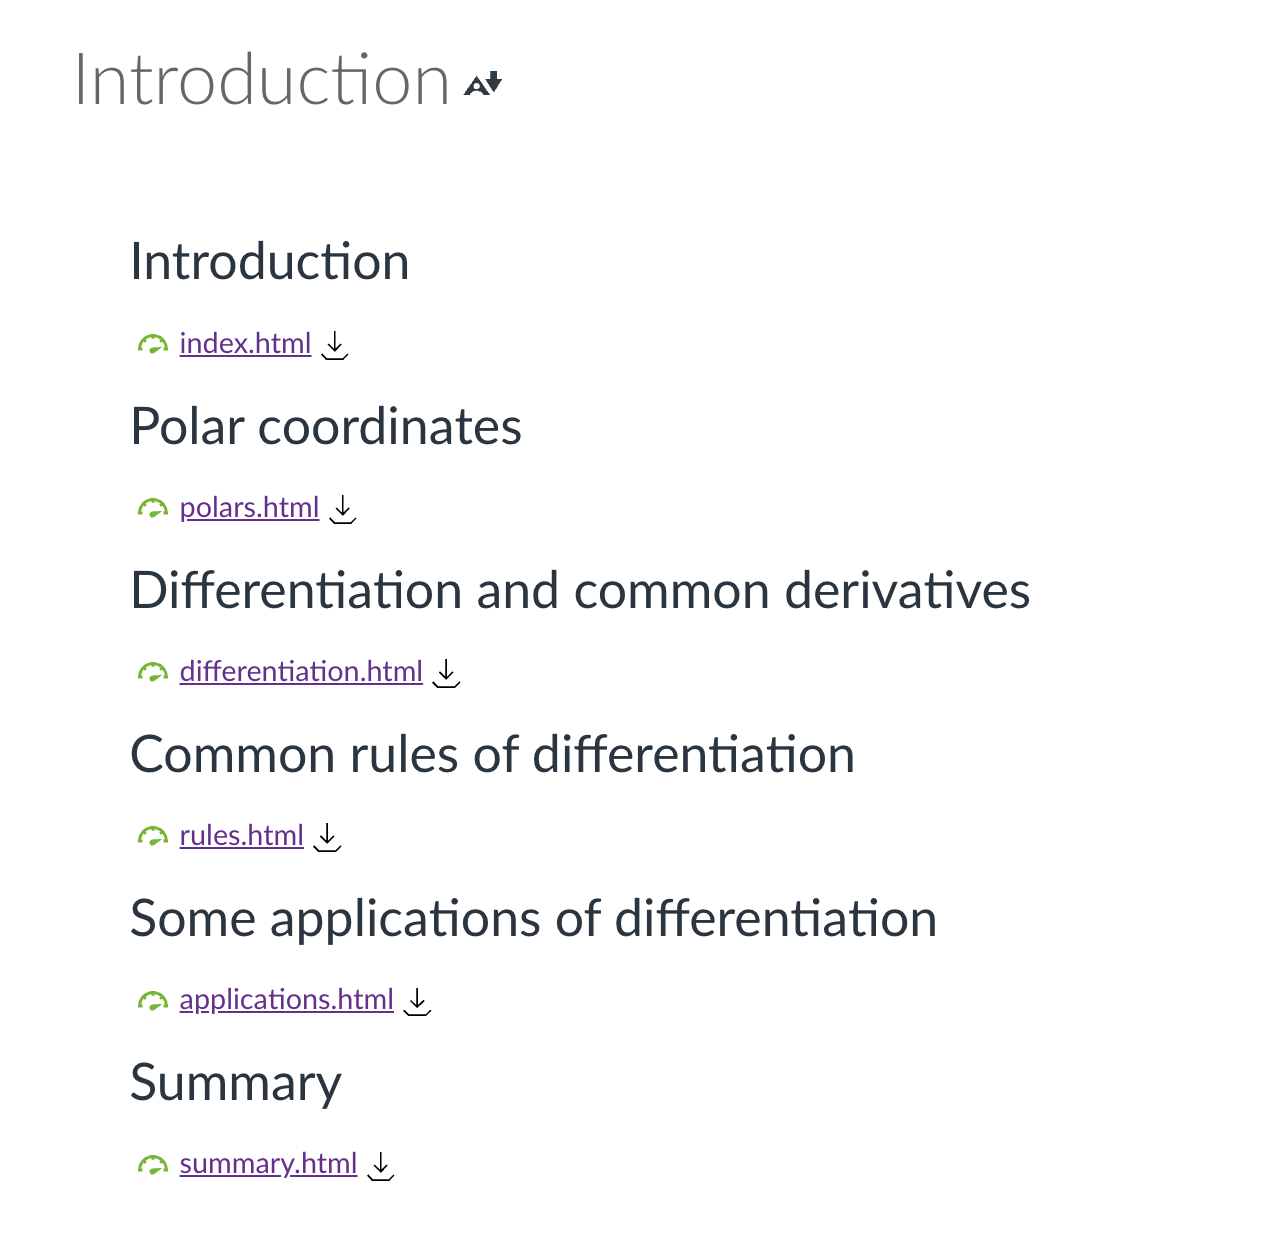Click the green gauge icon beside rules.html

coord(152,837)
